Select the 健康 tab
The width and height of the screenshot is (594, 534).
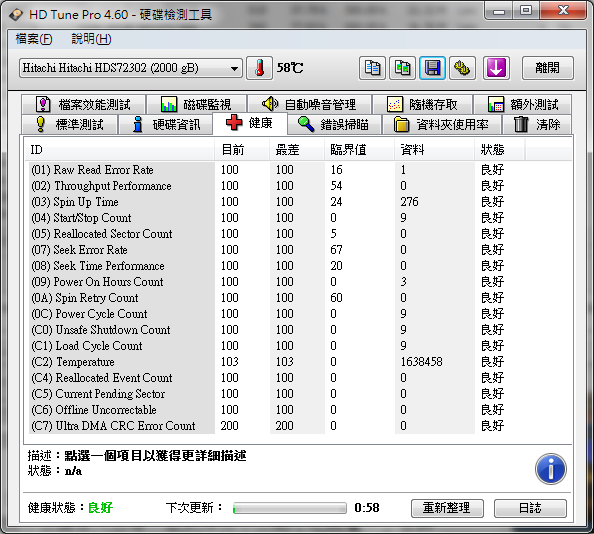coord(250,123)
